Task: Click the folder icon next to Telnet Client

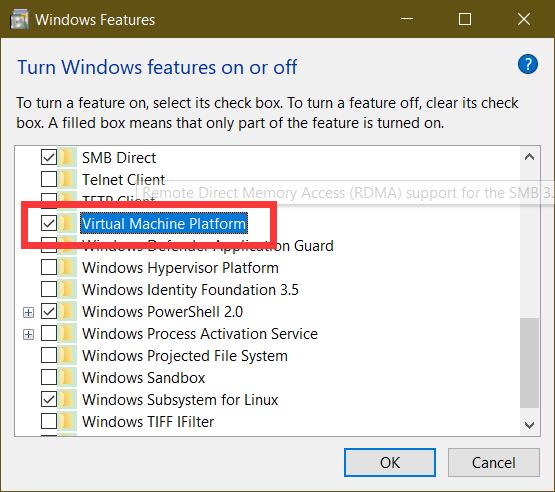Action: (x=67, y=179)
